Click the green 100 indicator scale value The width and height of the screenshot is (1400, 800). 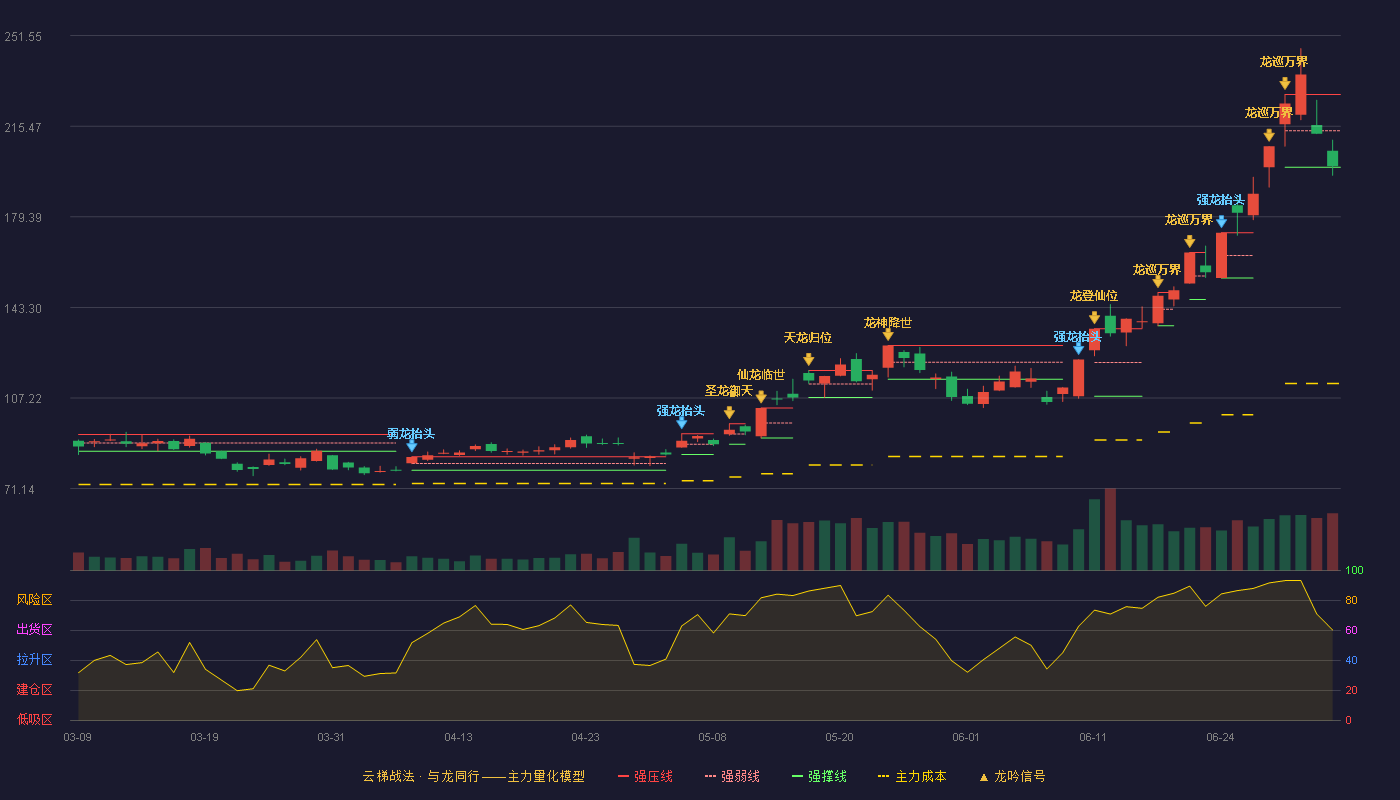1354,571
